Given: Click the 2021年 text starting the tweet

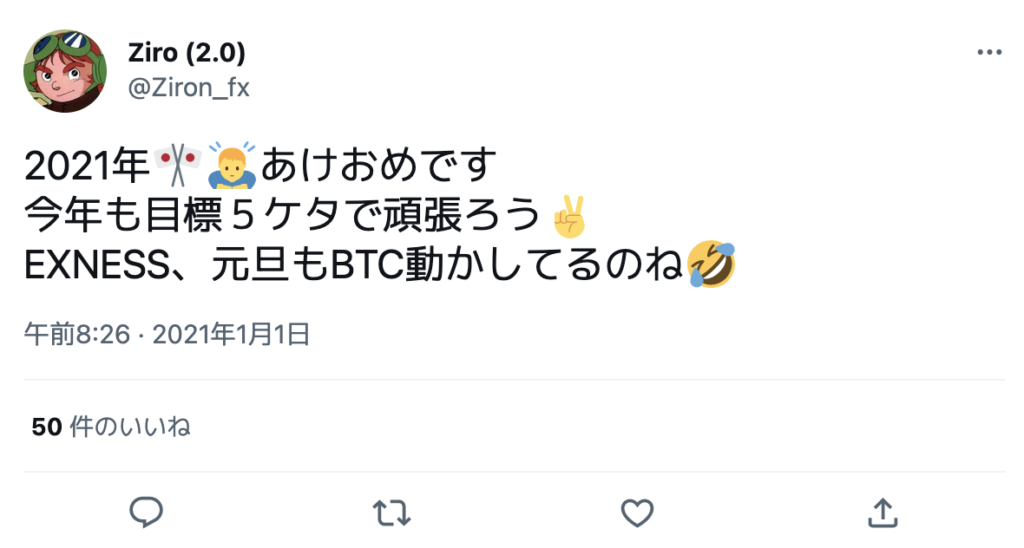Looking at the screenshot, I should (x=87, y=165).
